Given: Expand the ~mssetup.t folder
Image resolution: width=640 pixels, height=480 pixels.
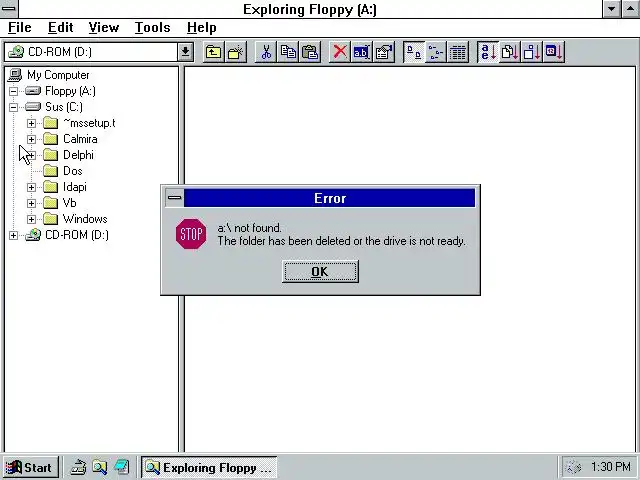Looking at the screenshot, I should click(31, 123).
